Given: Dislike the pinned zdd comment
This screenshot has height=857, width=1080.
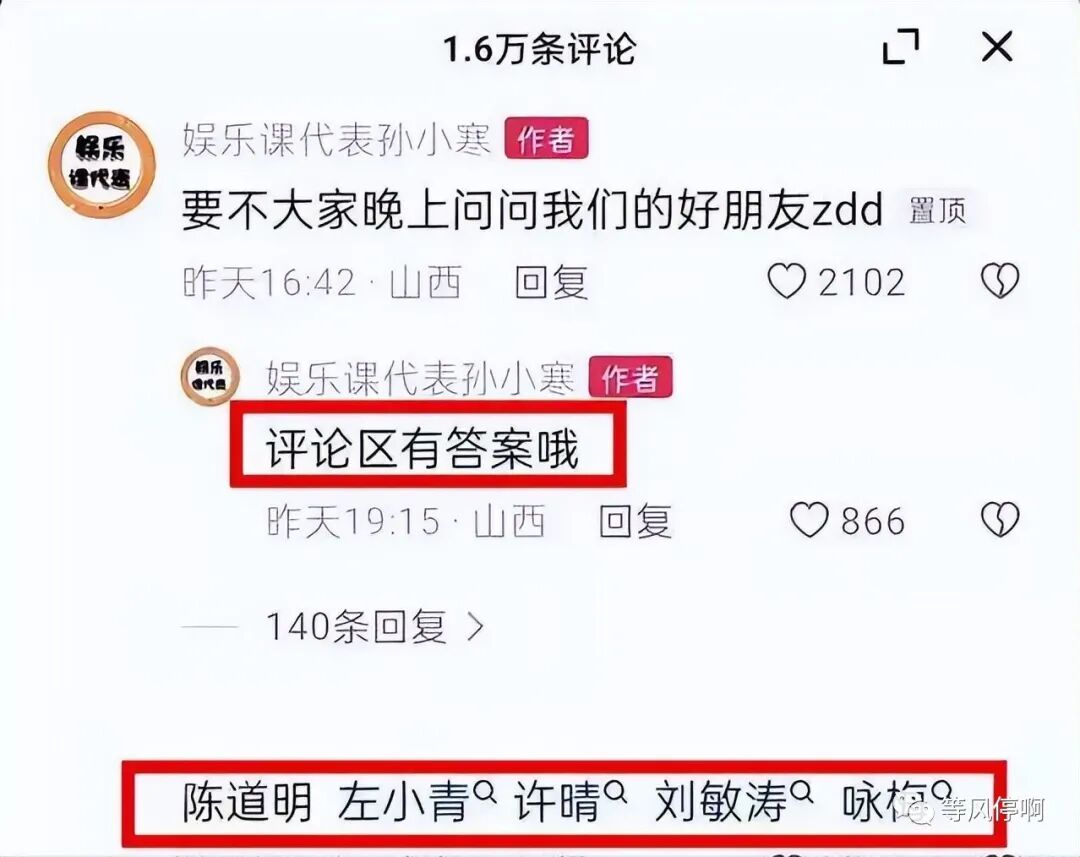Looking at the screenshot, I should (x=999, y=281).
